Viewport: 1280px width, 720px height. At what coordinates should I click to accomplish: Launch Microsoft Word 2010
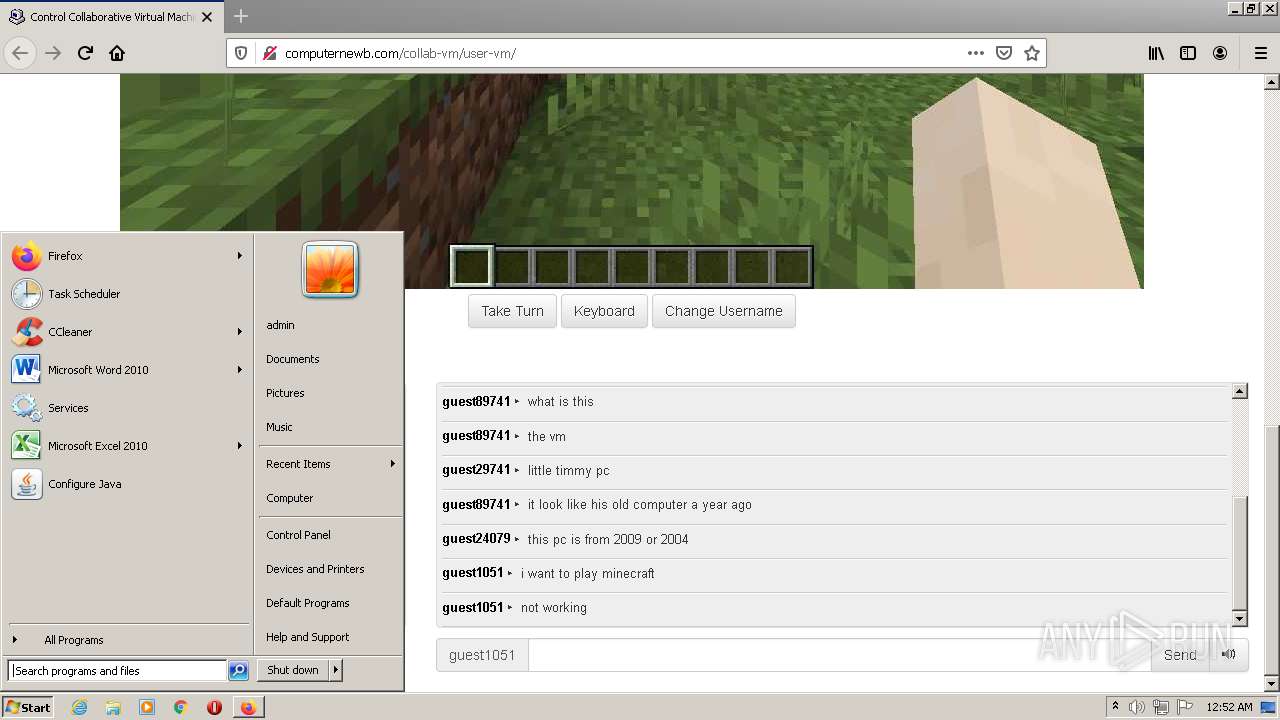126,370
